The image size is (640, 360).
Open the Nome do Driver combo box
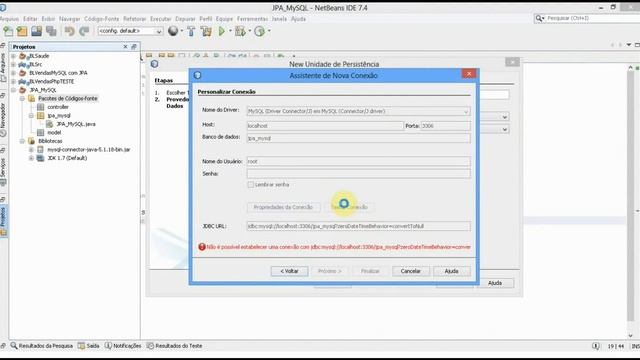[358, 111]
